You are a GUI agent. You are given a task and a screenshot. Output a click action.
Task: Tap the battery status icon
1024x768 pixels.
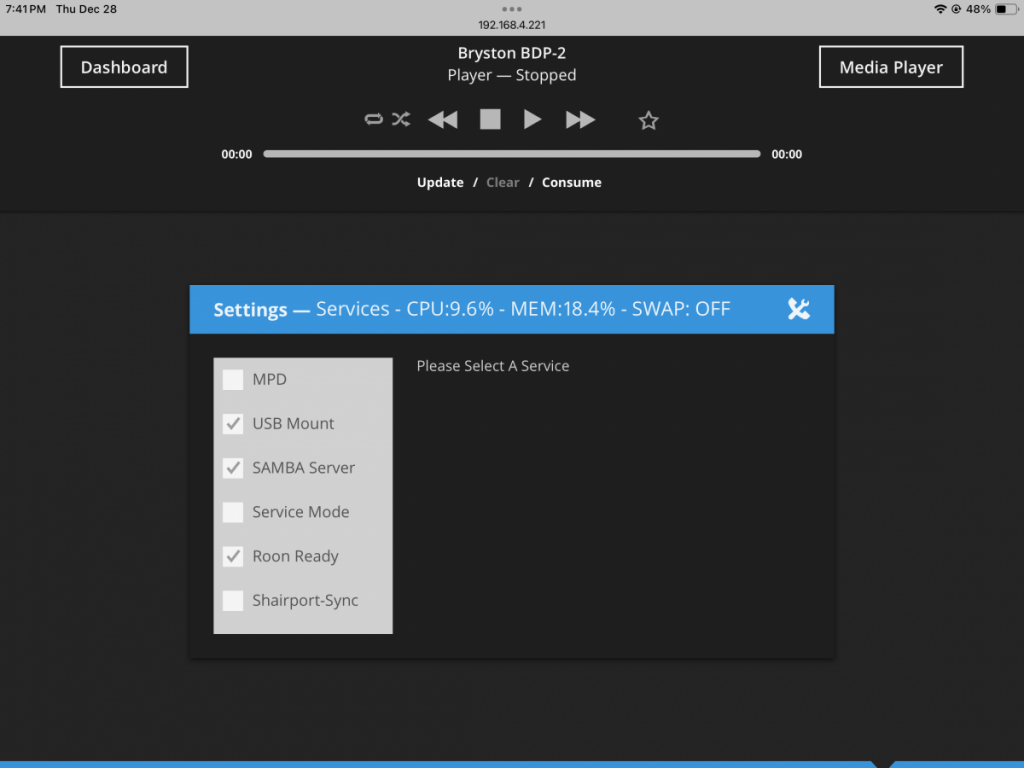[x=1005, y=9]
